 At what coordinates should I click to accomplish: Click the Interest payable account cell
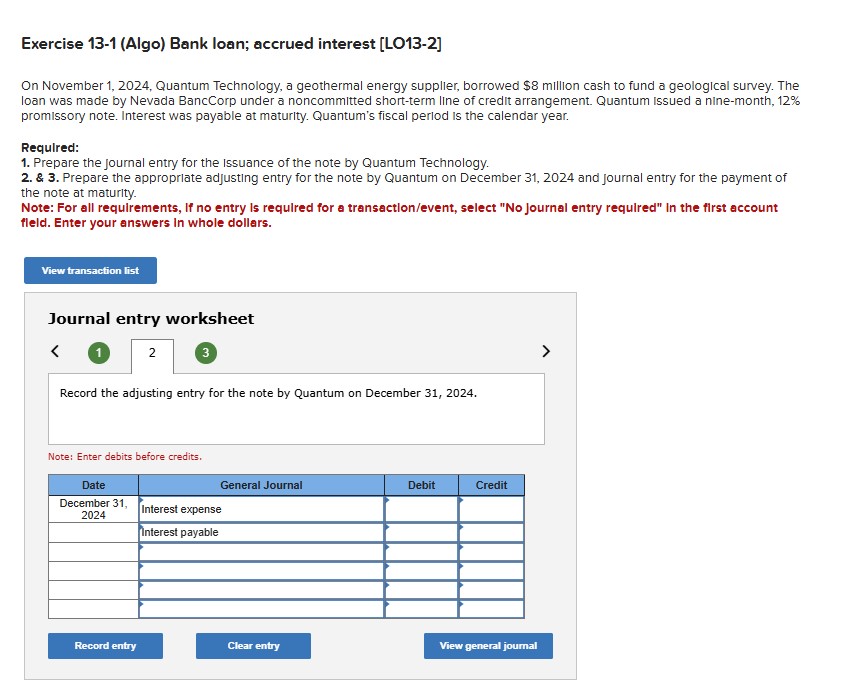(x=260, y=533)
